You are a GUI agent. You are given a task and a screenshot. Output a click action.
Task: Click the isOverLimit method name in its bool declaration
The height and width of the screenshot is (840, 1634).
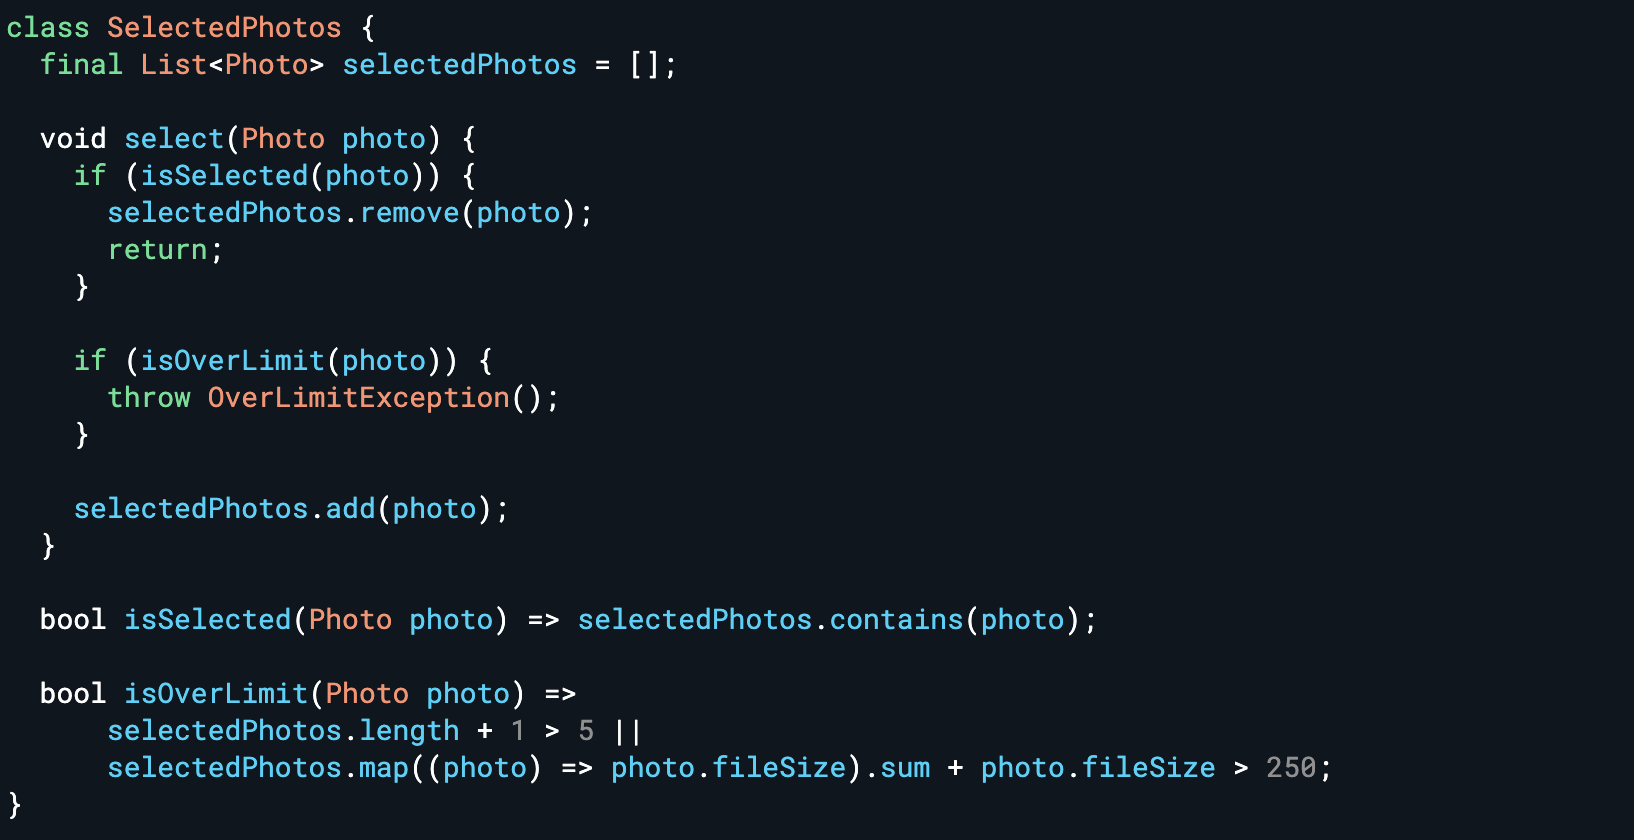[x=216, y=694]
